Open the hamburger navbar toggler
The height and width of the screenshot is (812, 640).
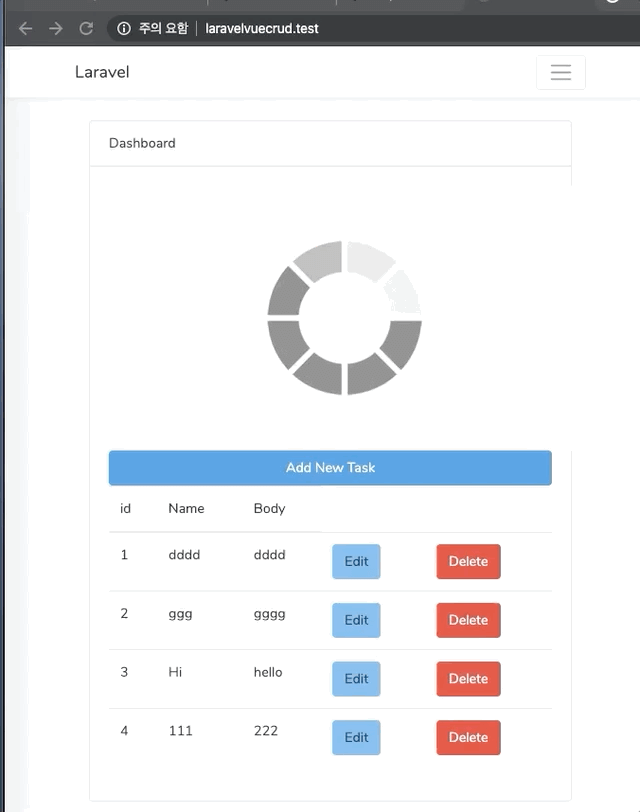561,72
